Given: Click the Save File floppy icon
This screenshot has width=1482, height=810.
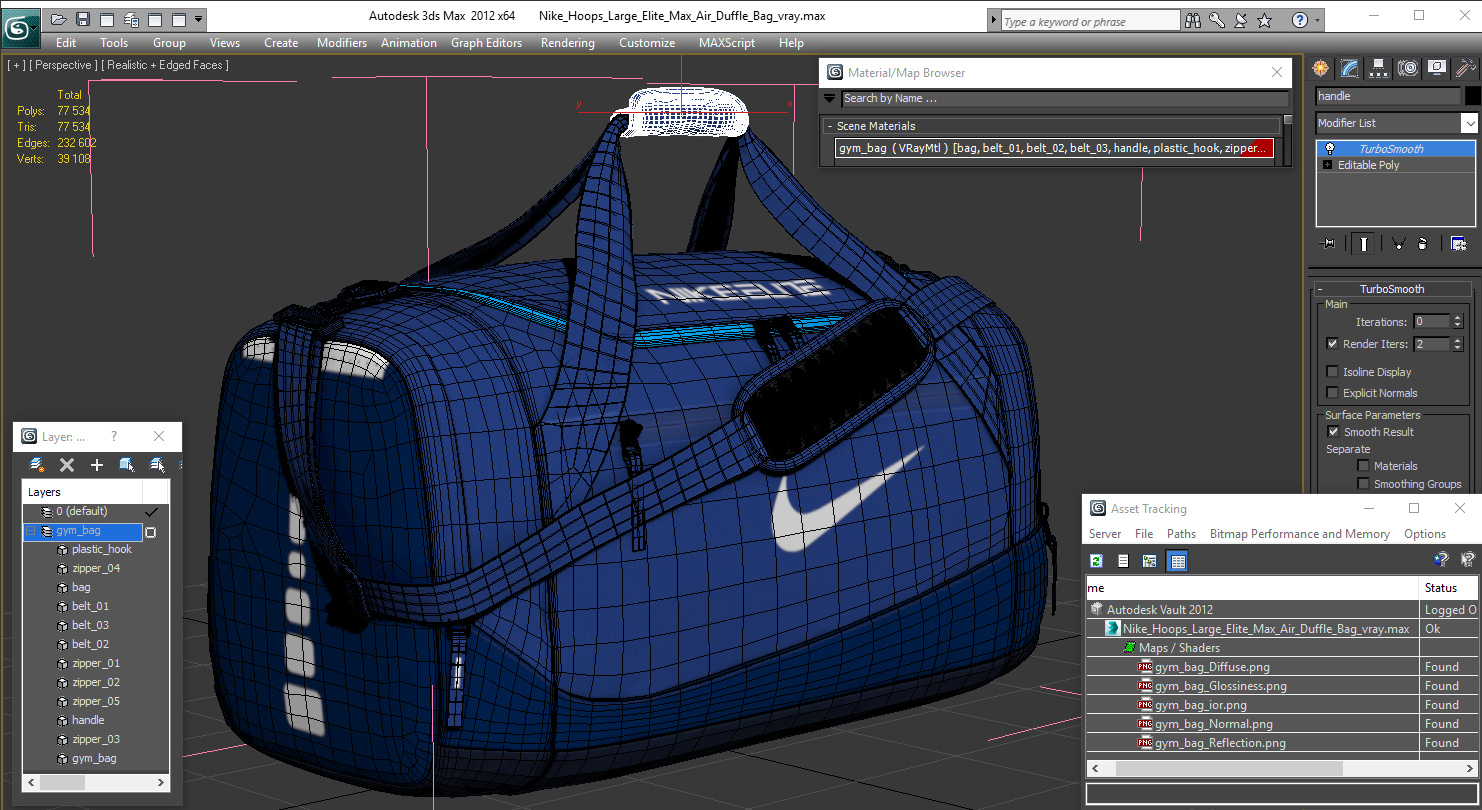Looking at the screenshot, I should (x=83, y=19).
